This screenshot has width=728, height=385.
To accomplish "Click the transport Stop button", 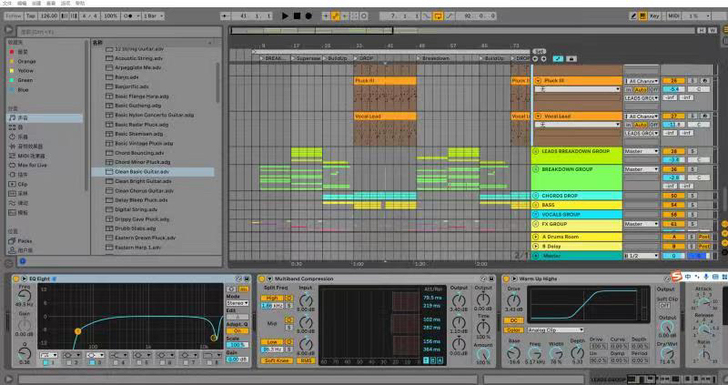I will point(297,16).
